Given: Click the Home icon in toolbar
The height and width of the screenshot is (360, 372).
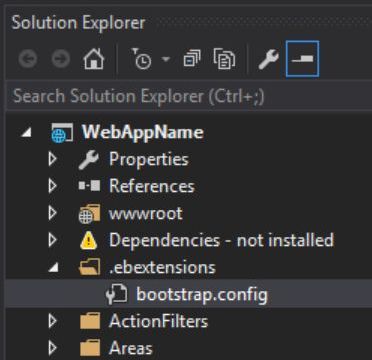Looking at the screenshot, I should (94, 59).
